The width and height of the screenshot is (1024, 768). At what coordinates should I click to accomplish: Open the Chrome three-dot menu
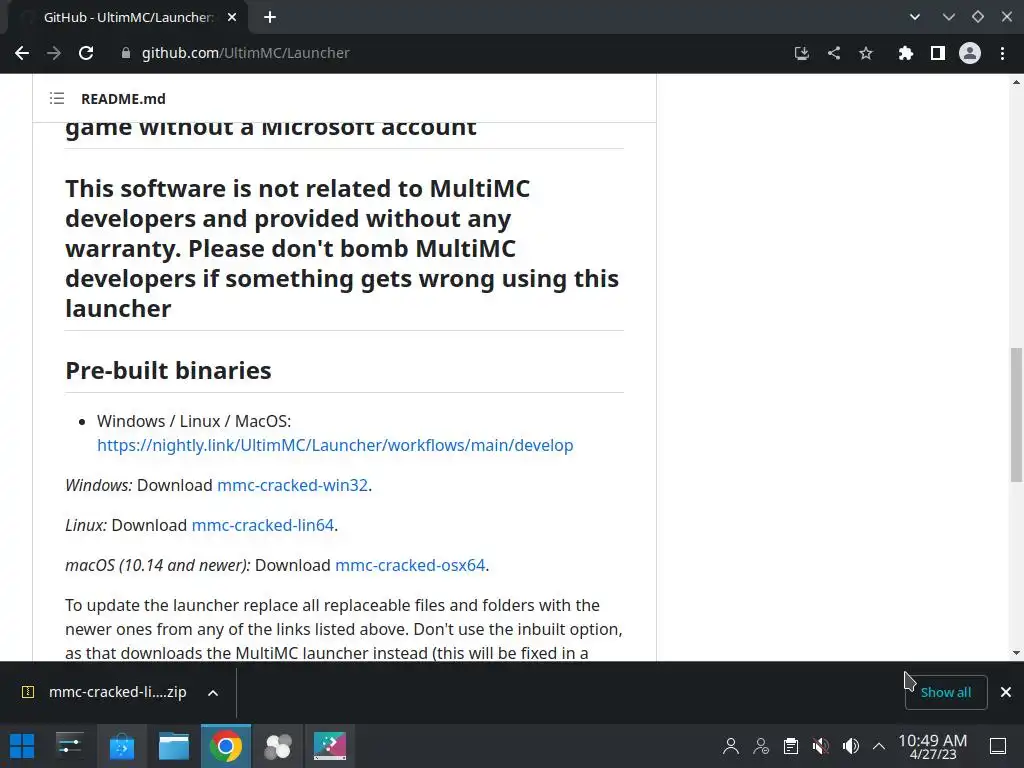(x=1002, y=53)
